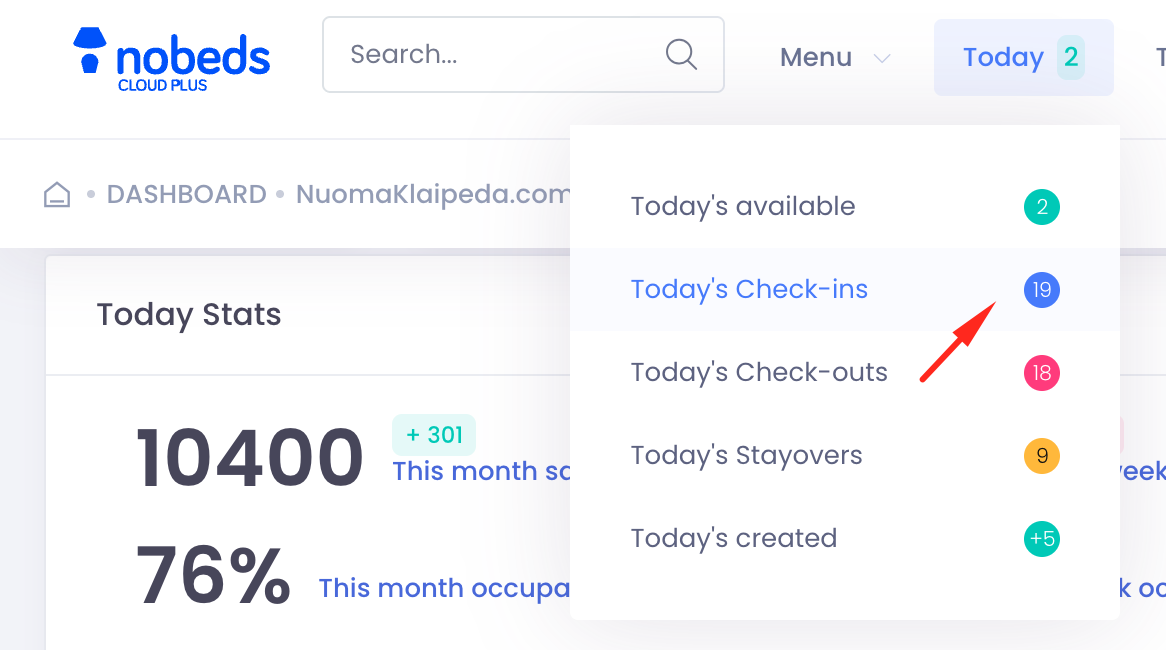Click the teal +5 created badge

(1041, 539)
